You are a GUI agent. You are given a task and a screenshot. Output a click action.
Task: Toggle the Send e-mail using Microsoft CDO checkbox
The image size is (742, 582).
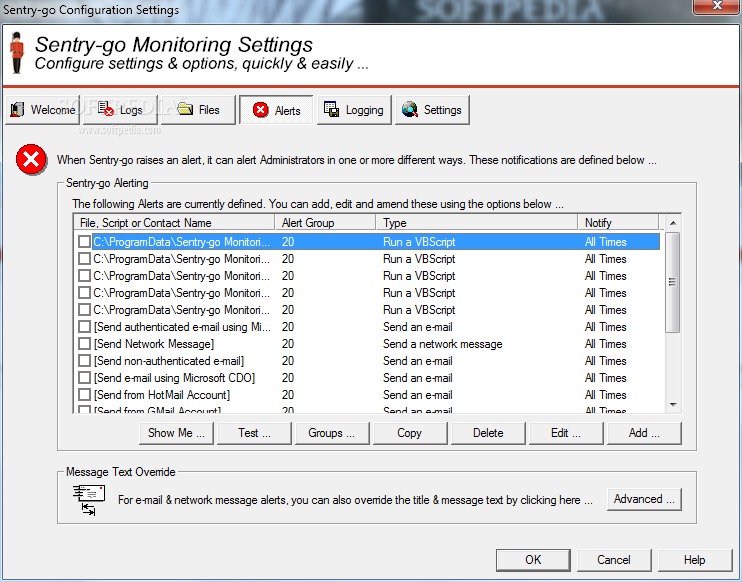click(x=84, y=378)
